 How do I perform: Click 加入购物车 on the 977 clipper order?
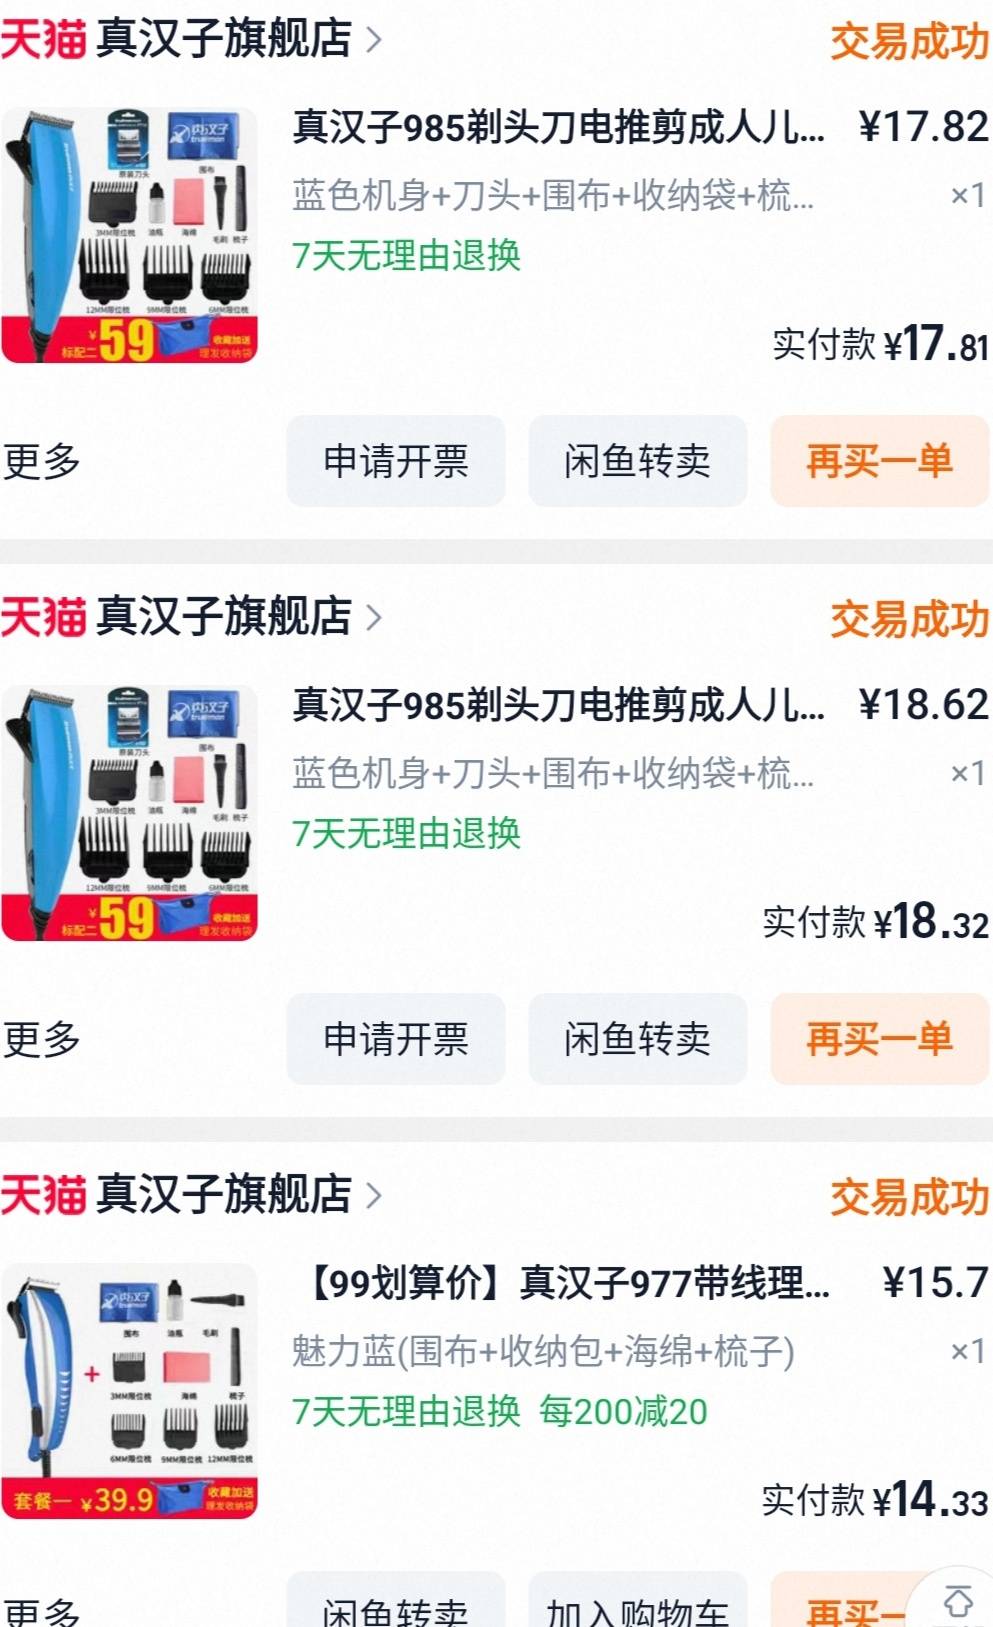637,1602
